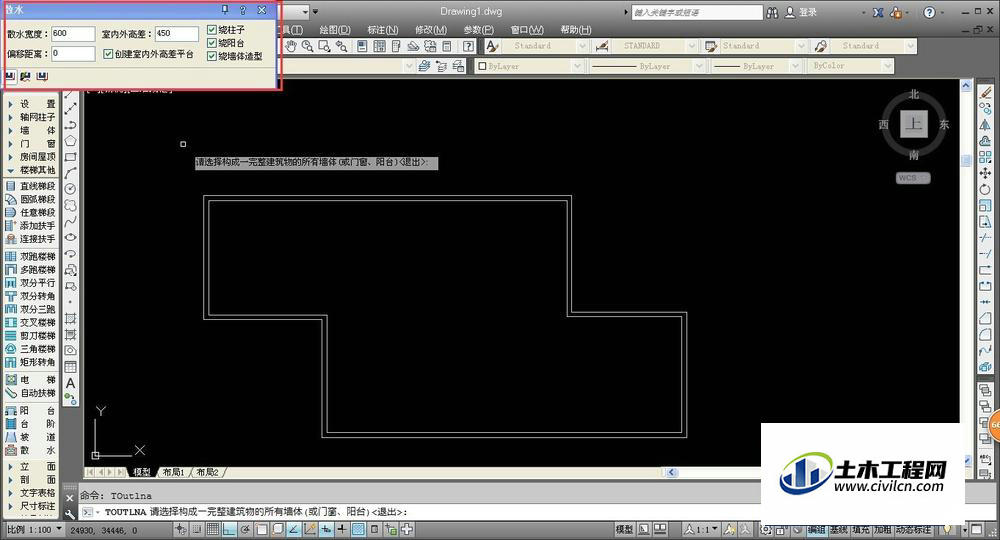Open the Layer Properties Manager icon
Image resolution: width=1000 pixels, height=540 pixels.
(x=424, y=66)
